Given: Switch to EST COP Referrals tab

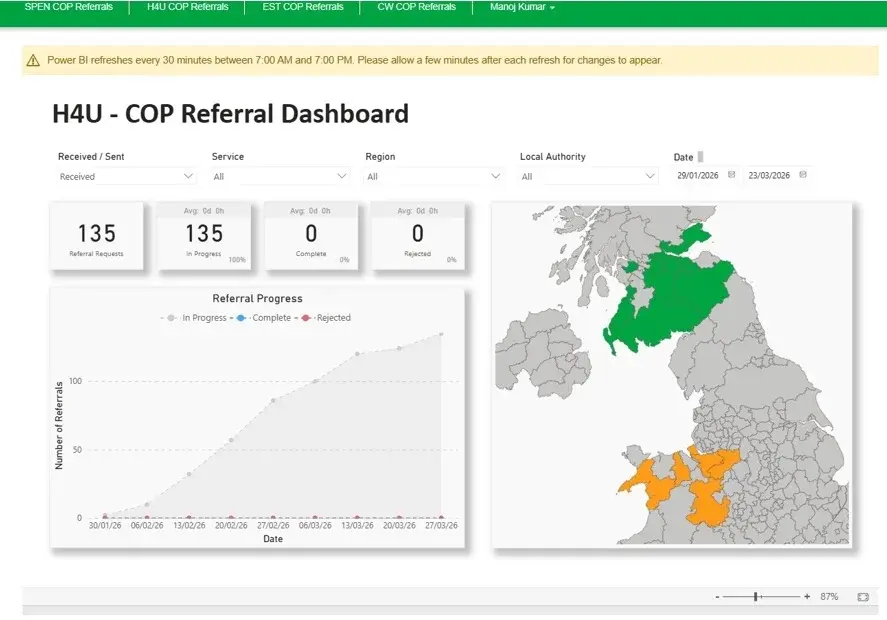Looking at the screenshot, I should coord(303,7).
